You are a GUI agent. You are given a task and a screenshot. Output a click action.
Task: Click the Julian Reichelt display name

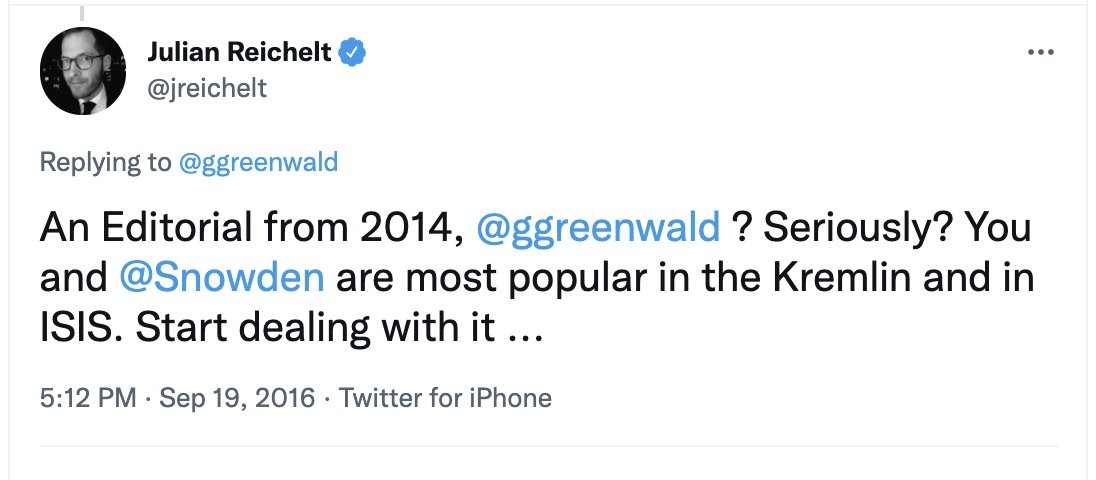pyautogui.click(x=238, y=53)
